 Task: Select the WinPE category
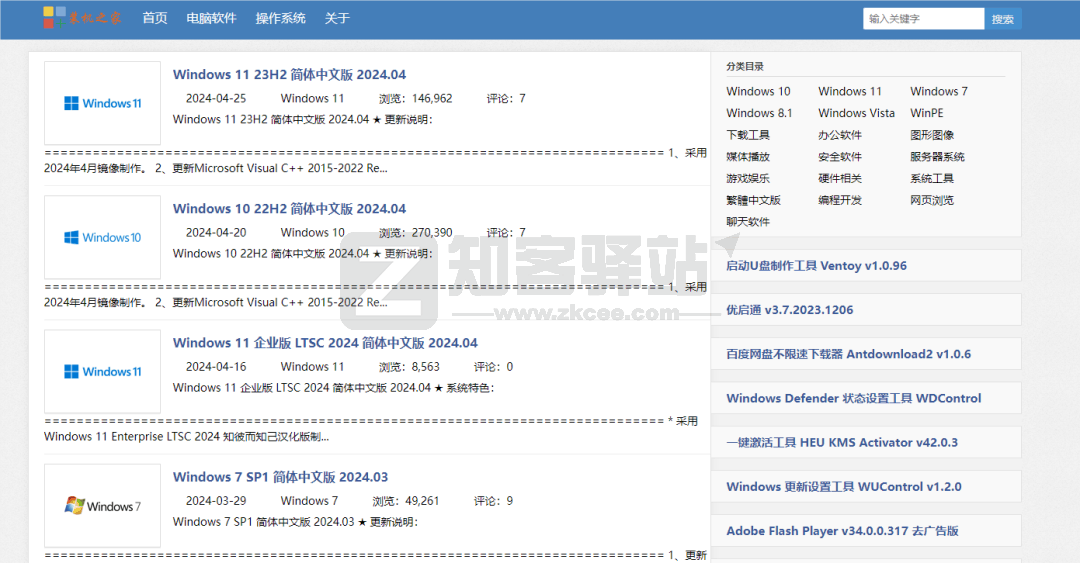coord(926,113)
